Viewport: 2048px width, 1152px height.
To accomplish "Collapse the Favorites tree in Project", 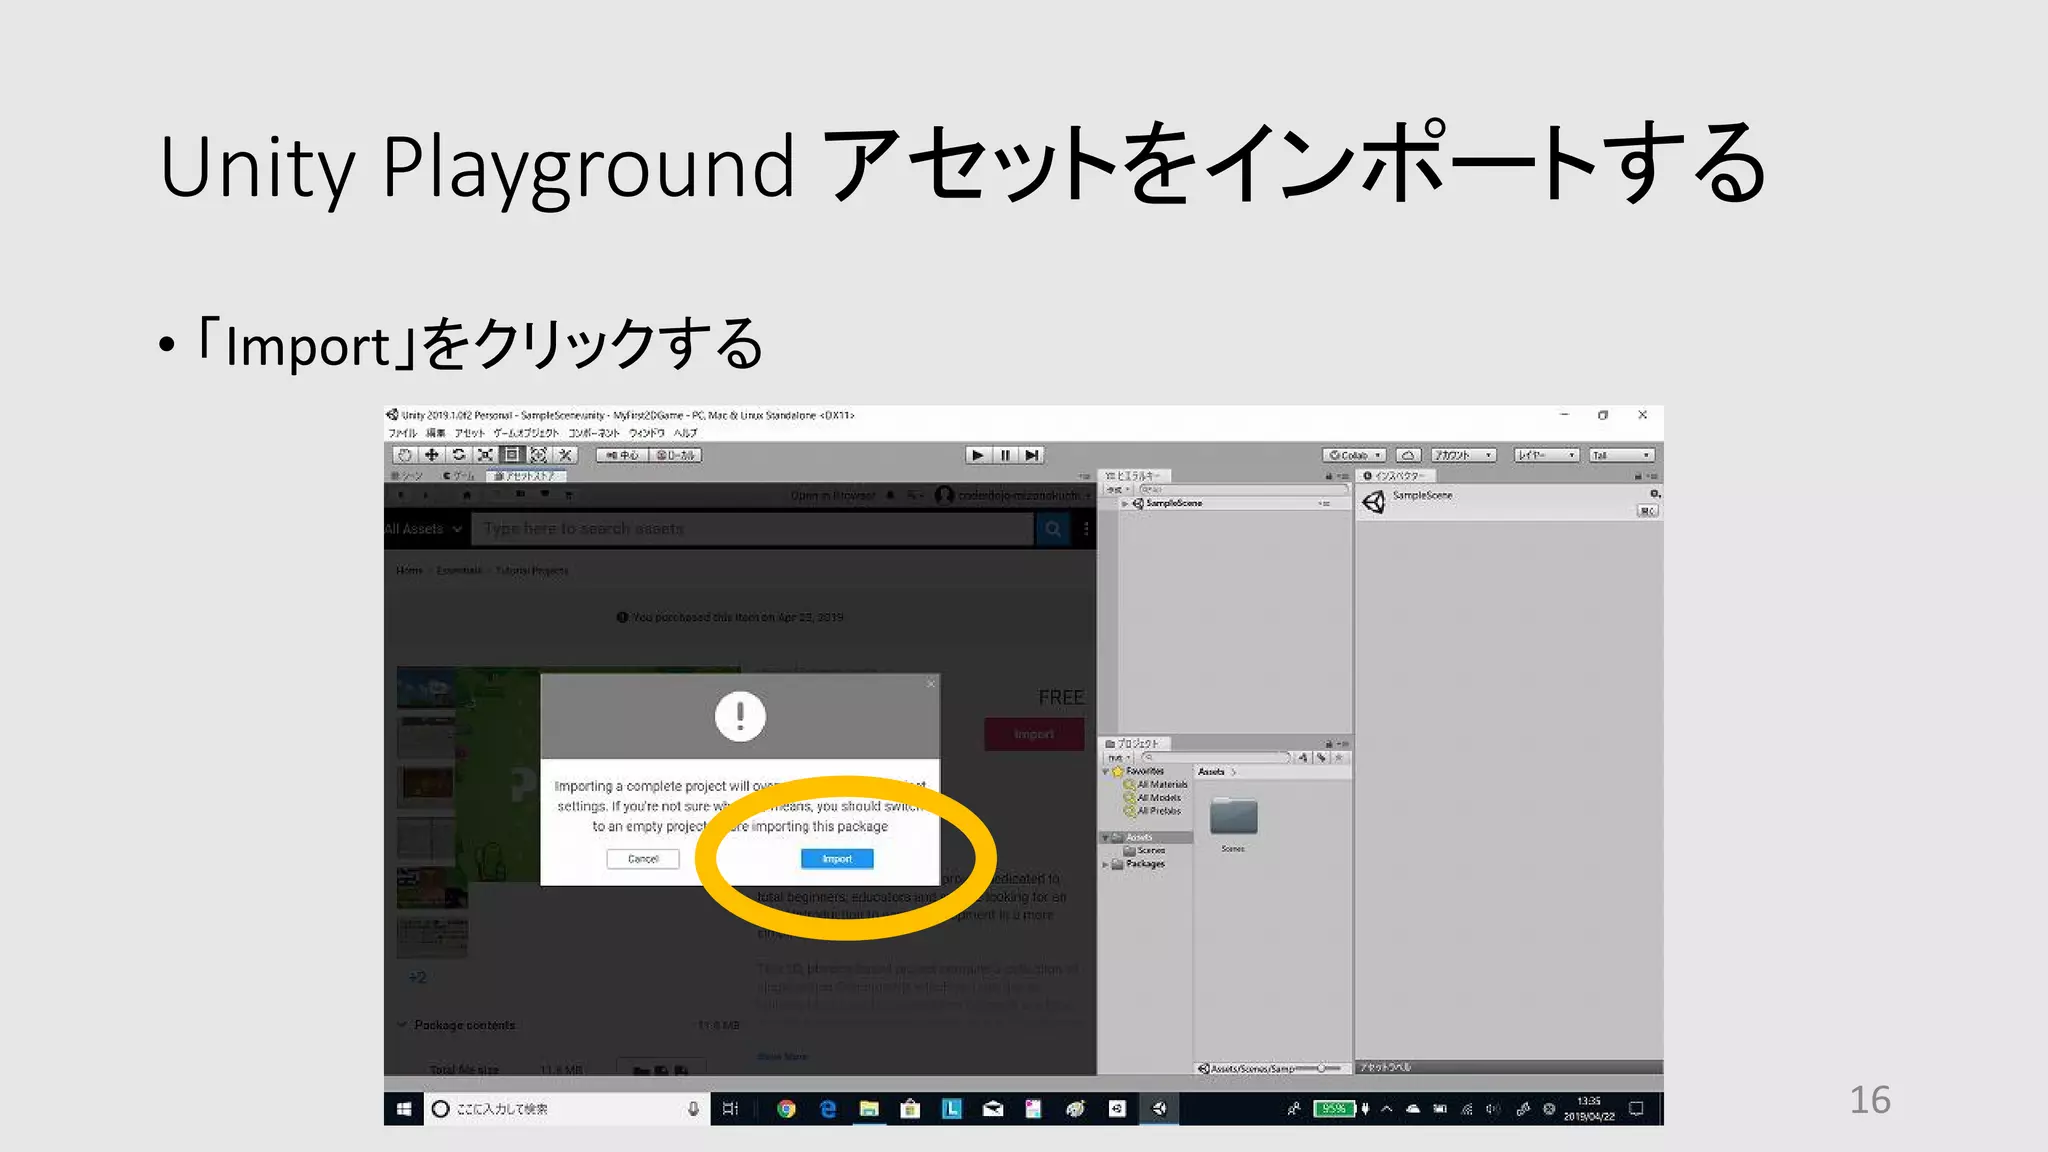I will click(x=1106, y=771).
